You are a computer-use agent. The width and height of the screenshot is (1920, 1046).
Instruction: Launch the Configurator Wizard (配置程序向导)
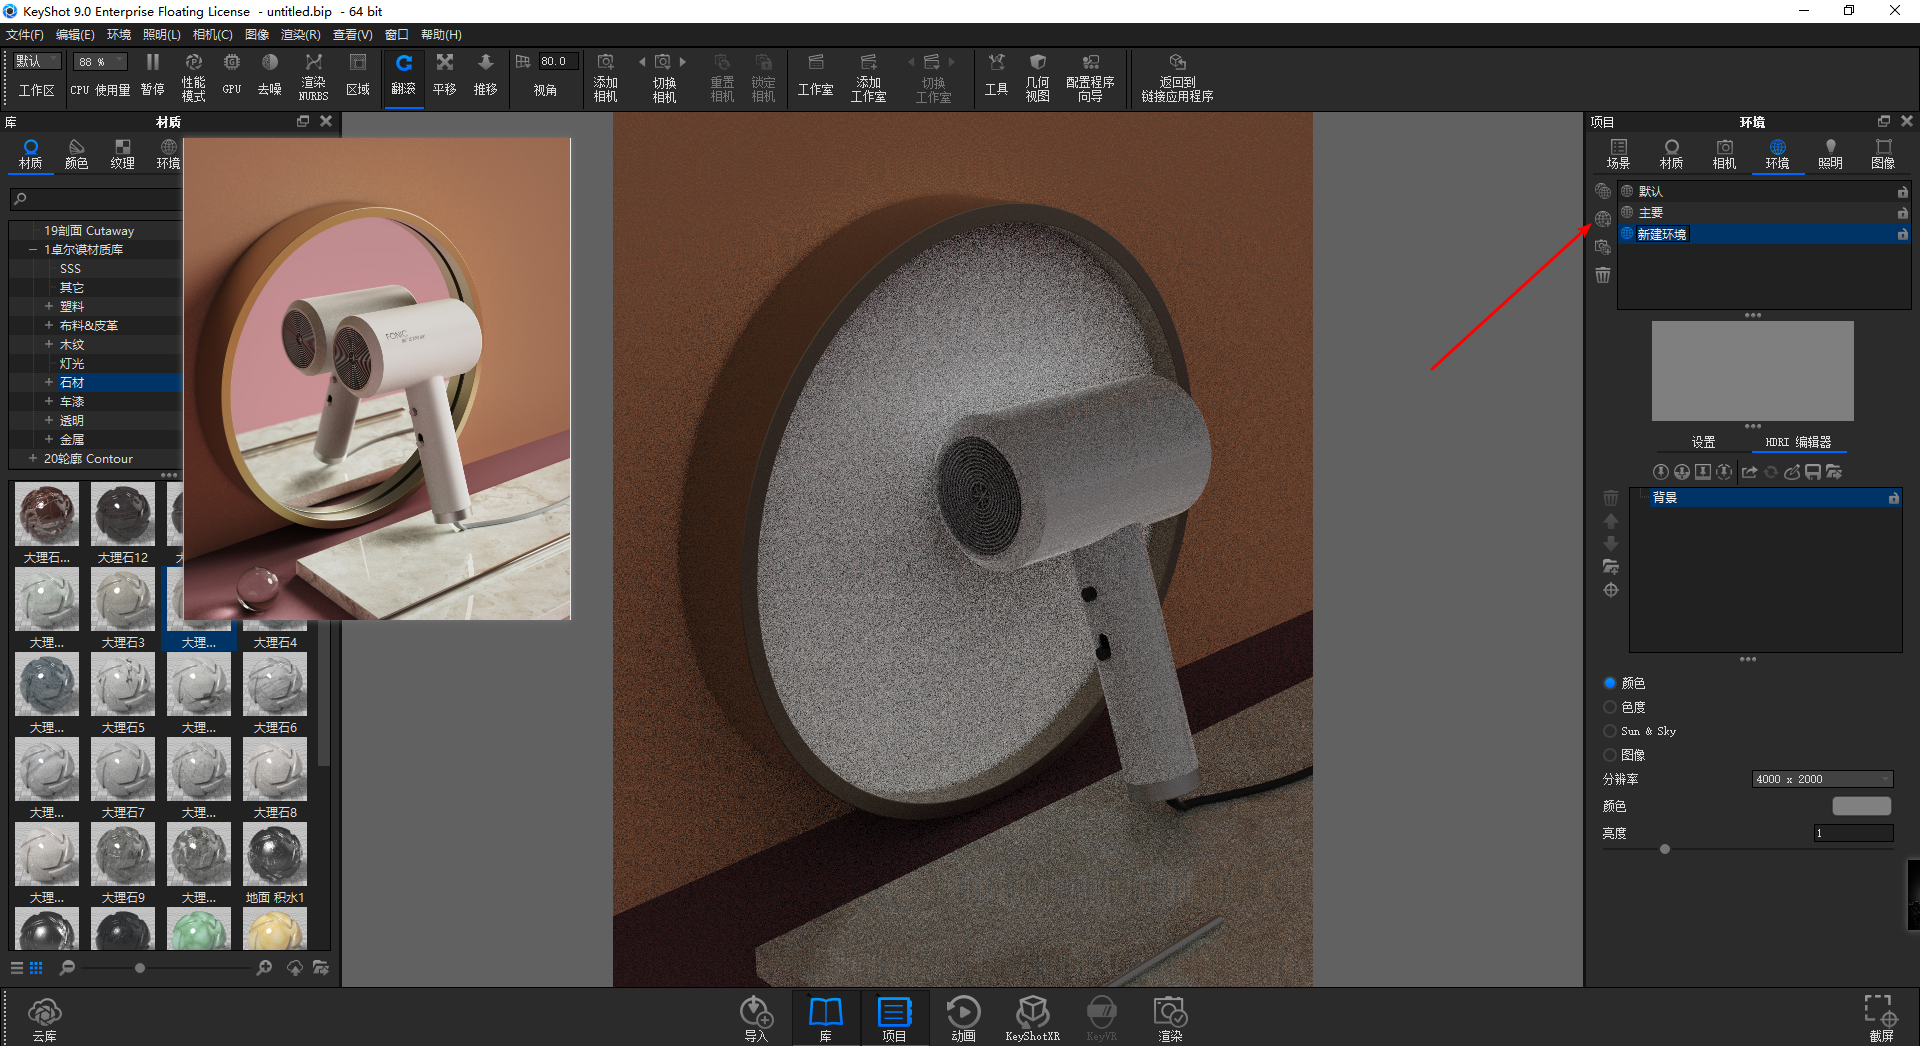point(1090,76)
